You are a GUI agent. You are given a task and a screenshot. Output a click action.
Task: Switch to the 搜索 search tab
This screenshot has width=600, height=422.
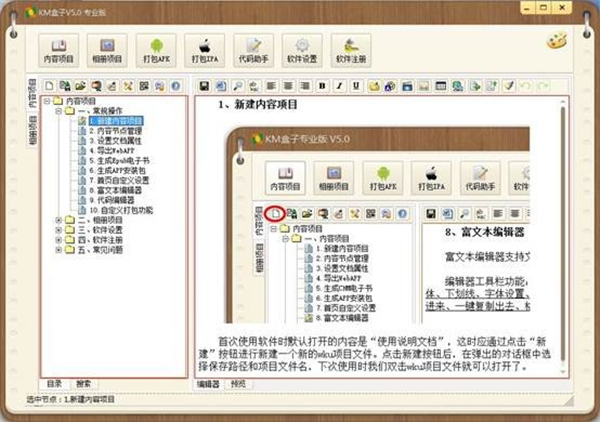[x=84, y=384]
